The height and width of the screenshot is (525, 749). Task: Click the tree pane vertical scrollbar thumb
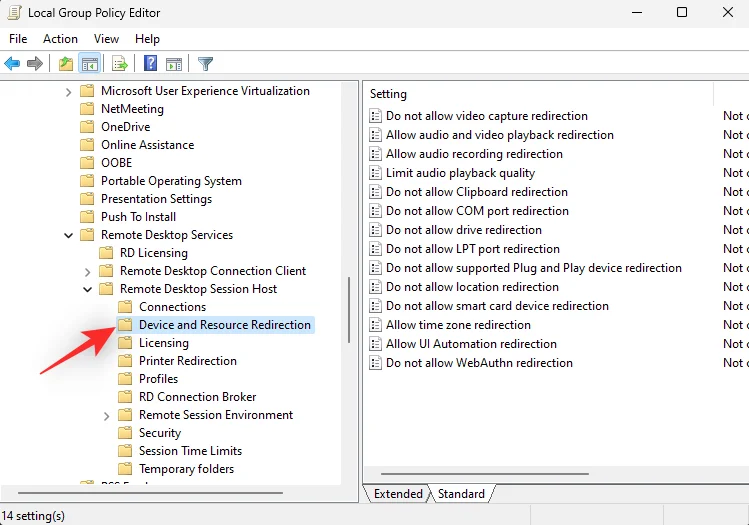tap(349, 310)
